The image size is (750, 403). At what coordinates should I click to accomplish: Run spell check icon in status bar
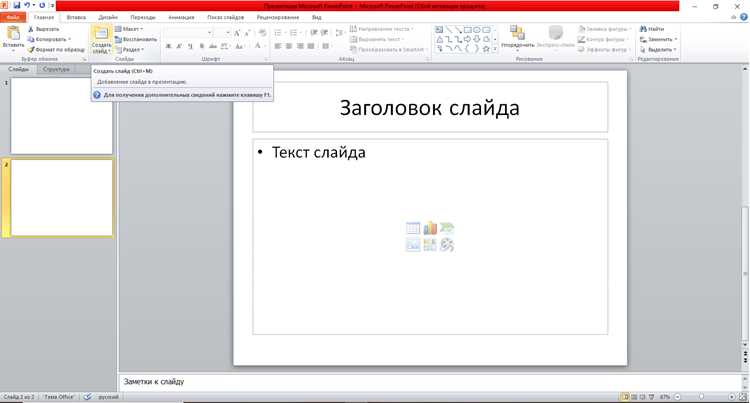point(88,397)
